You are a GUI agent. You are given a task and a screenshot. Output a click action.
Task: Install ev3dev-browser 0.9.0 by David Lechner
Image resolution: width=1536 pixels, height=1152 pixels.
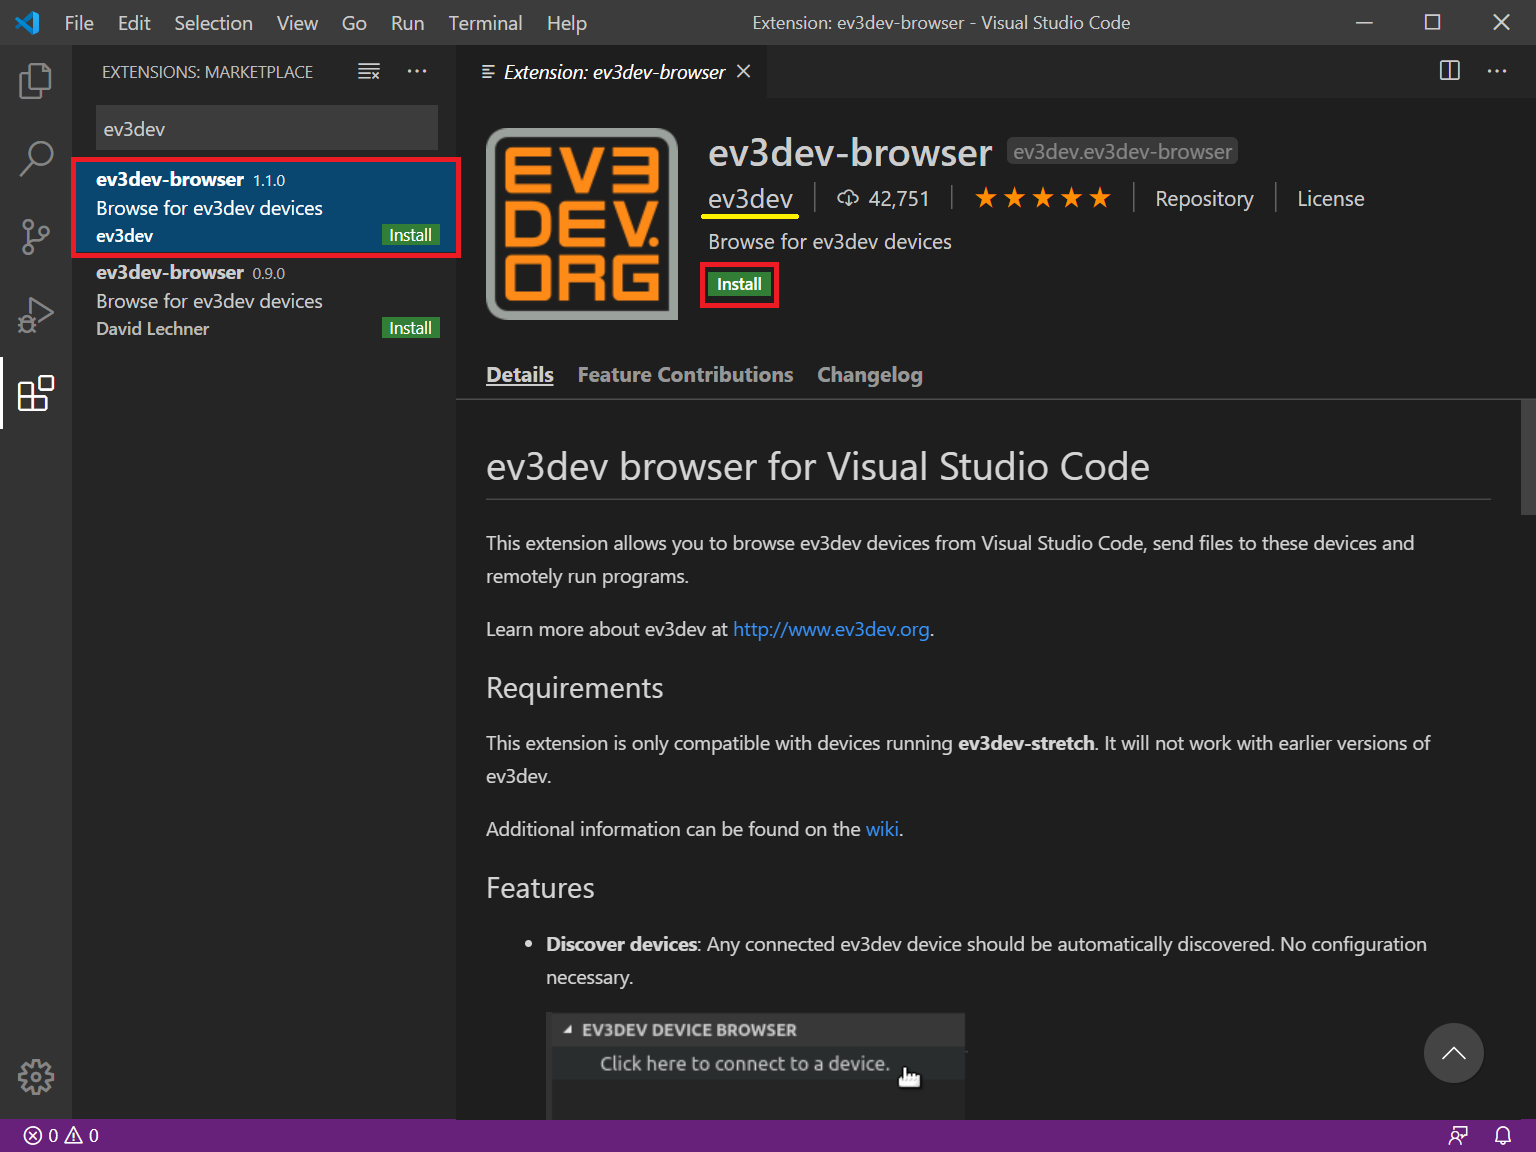pos(411,328)
